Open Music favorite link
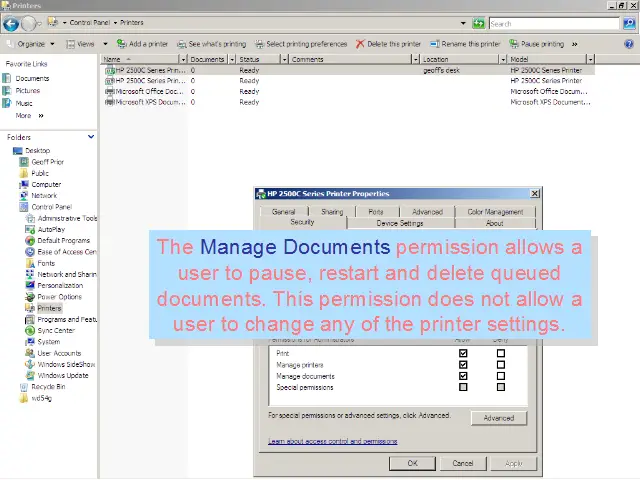 click(x=18, y=103)
